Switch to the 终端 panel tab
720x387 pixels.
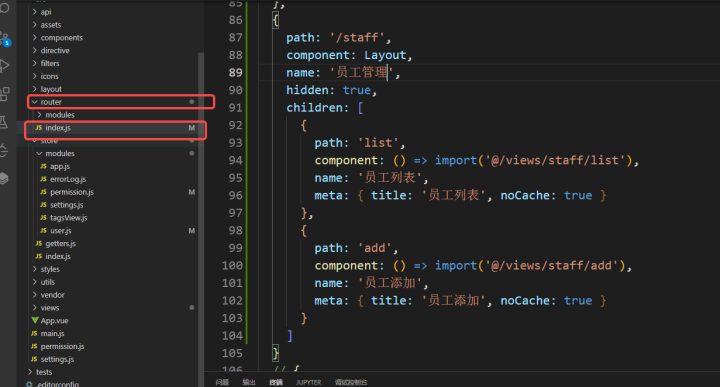click(x=276, y=382)
